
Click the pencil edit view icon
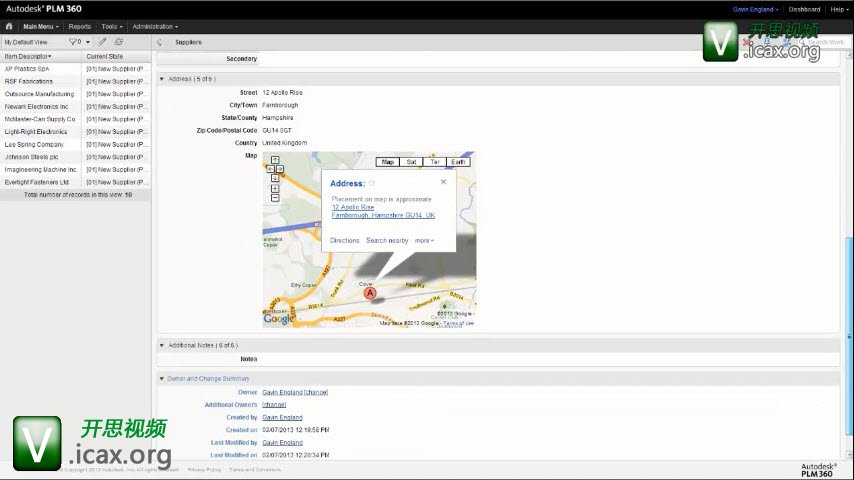[102, 42]
